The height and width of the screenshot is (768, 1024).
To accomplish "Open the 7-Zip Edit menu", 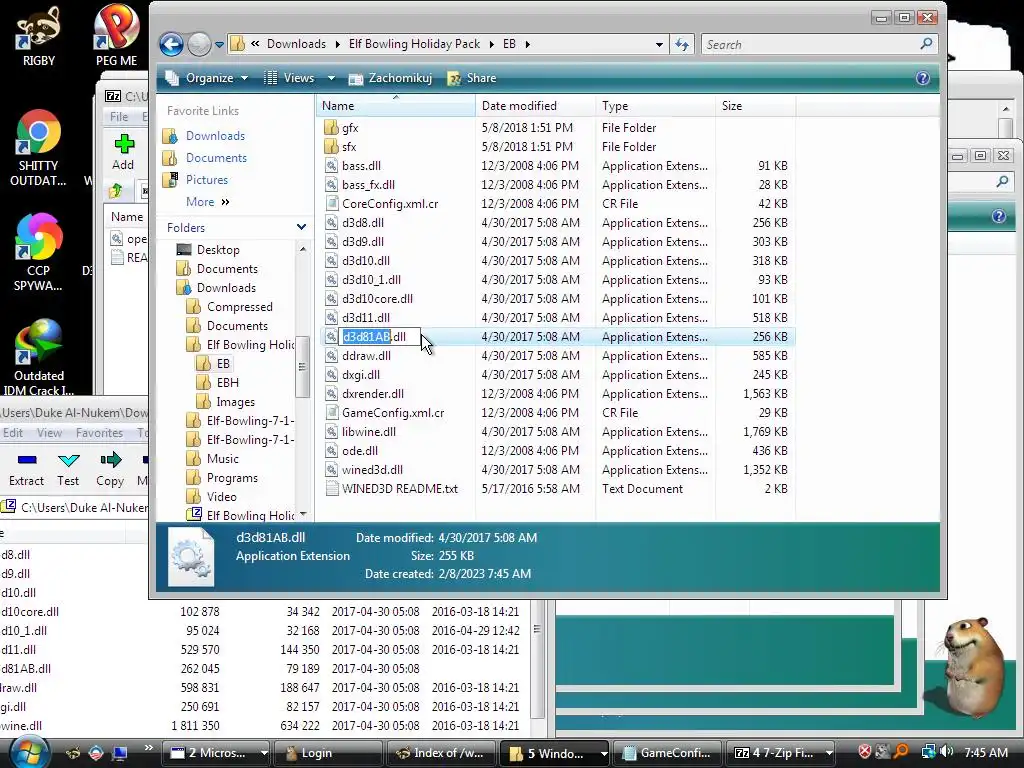I will pyautogui.click(x=12, y=432).
